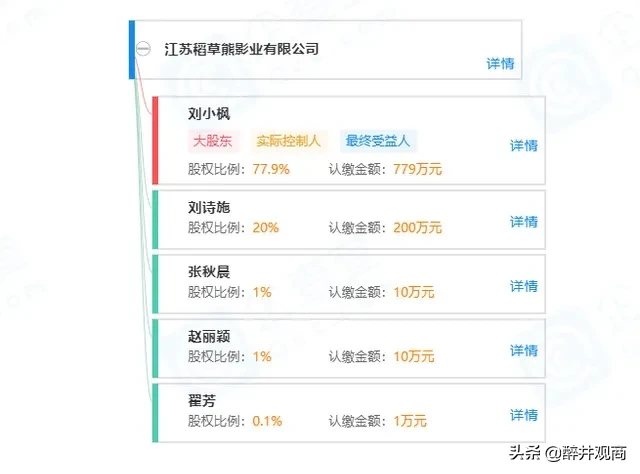Open 详情 for the company header

[500, 64]
